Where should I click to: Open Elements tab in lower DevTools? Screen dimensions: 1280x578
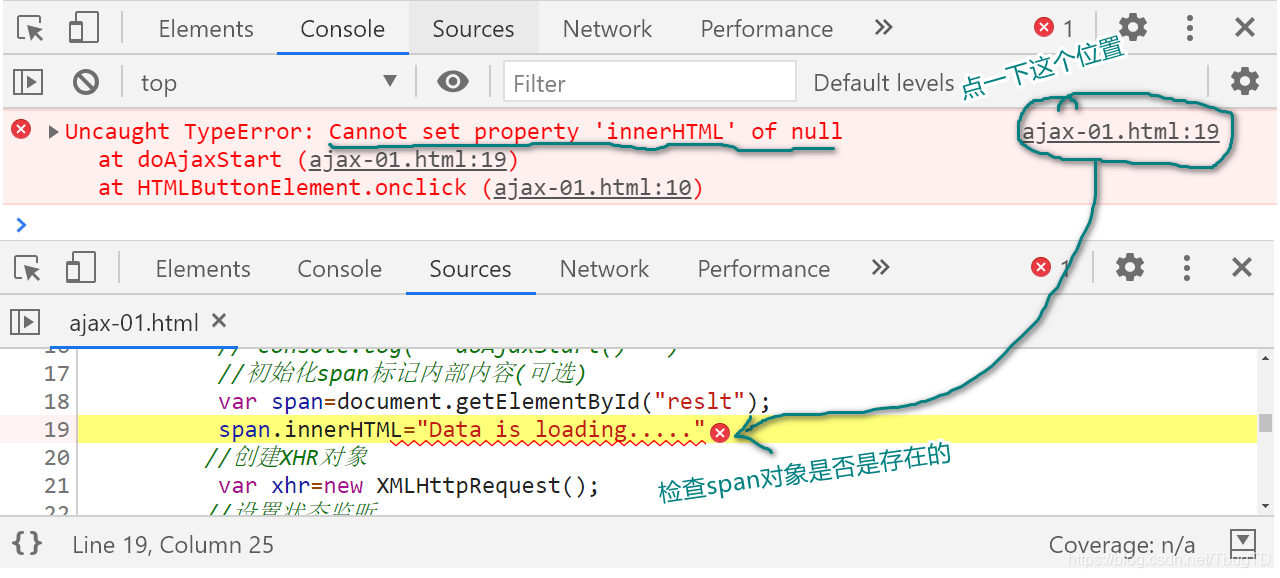click(203, 269)
